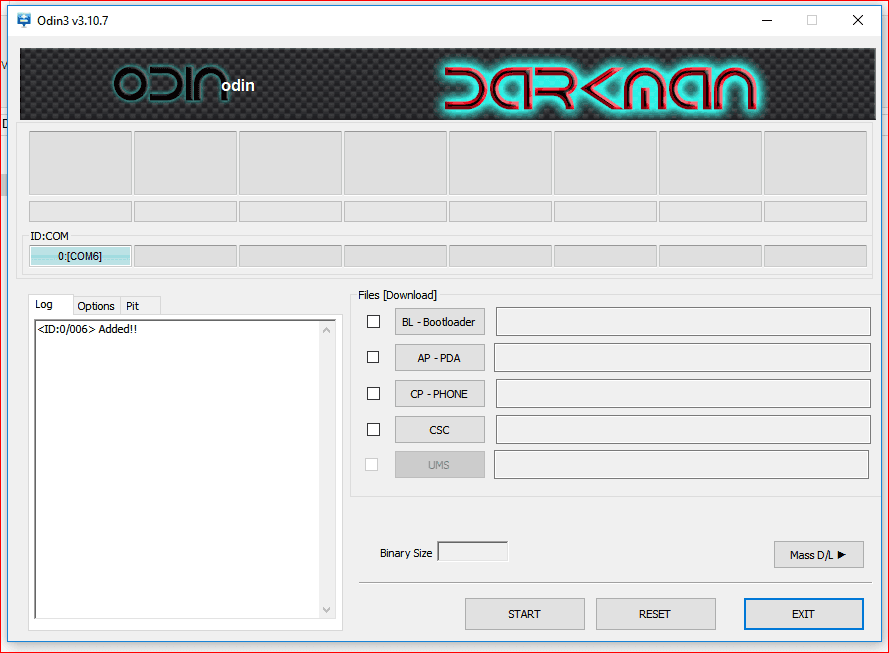Click the '<ID:0/006> Added!!' log entry
Image resolution: width=889 pixels, height=653 pixels.
coord(87,329)
